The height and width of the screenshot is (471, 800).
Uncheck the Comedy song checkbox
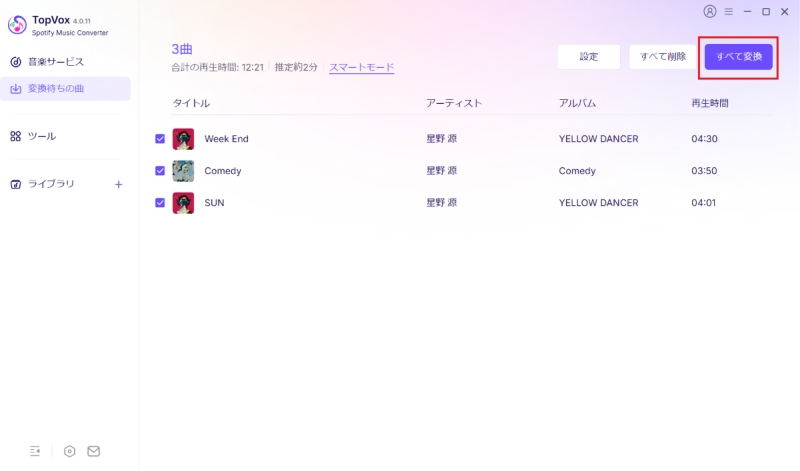(160, 170)
